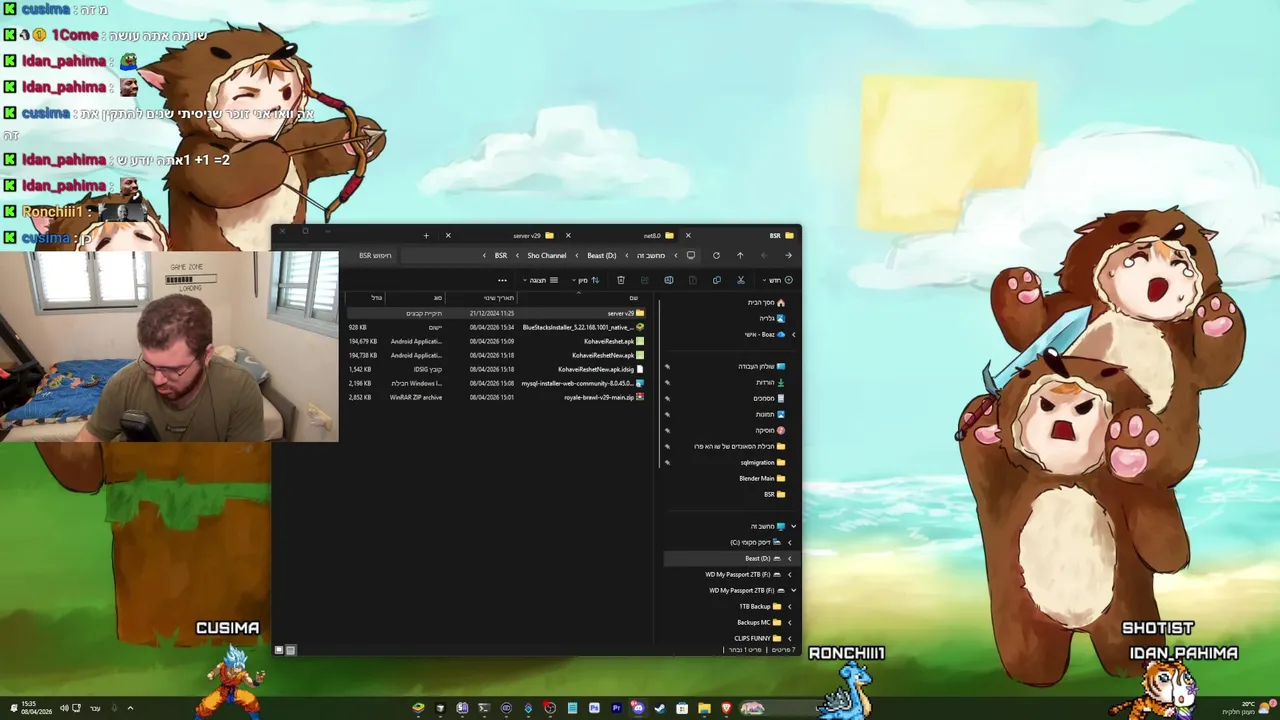Open the New (חדש) dropdown
This screenshot has height=720, width=1280.
779,280
